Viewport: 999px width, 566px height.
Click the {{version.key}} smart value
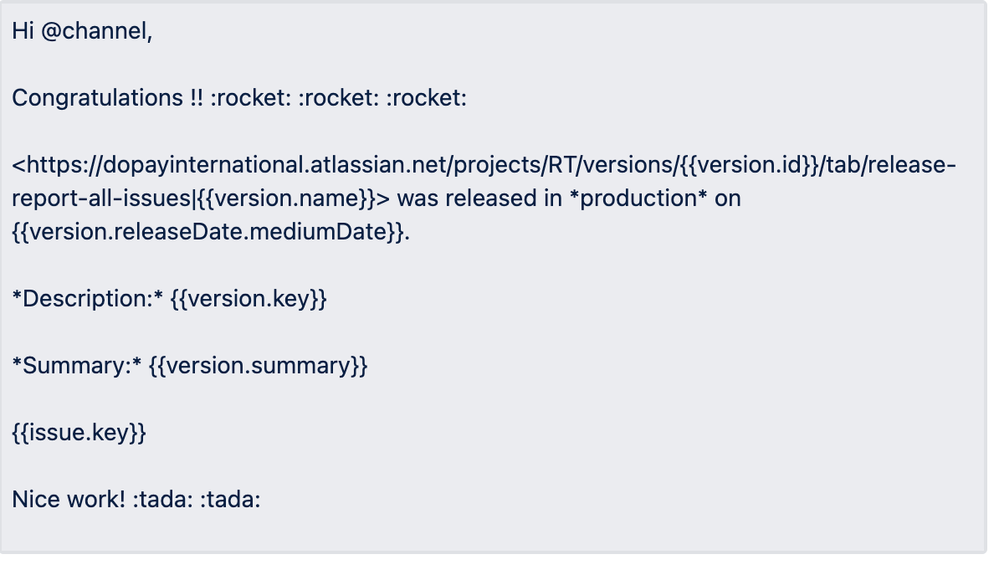click(248, 299)
